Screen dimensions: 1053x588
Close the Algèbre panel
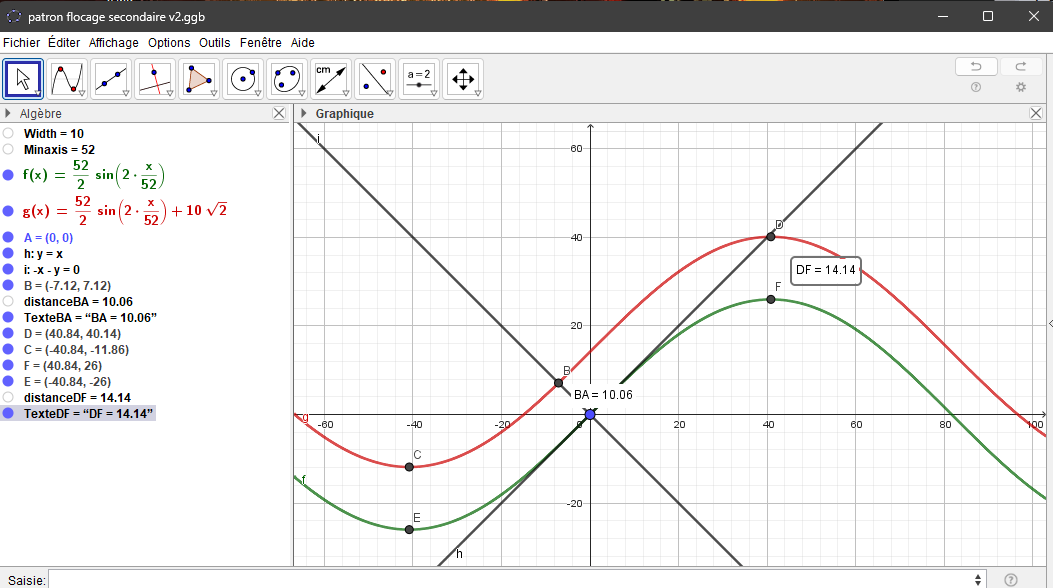pos(279,113)
